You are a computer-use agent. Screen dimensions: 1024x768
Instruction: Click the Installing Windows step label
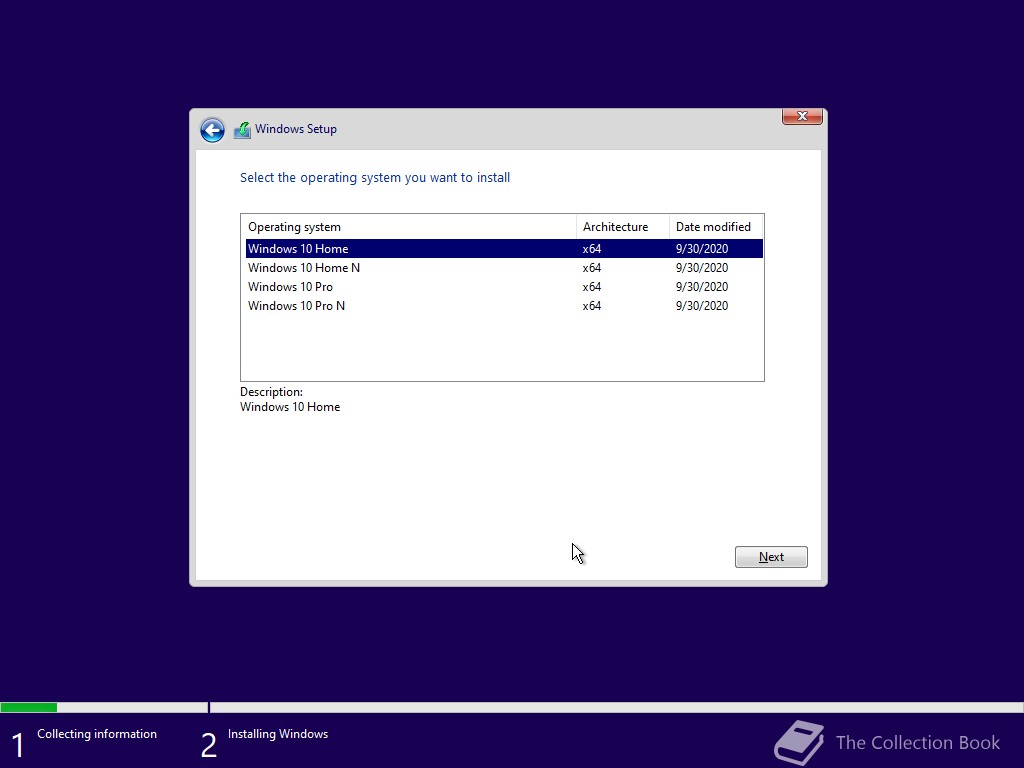pos(278,734)
